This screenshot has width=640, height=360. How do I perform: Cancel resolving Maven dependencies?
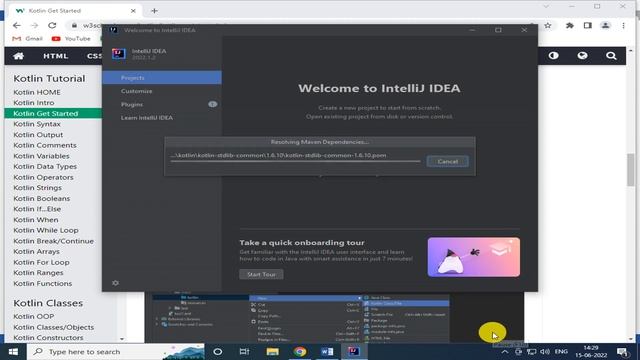(x=448, y=161)
